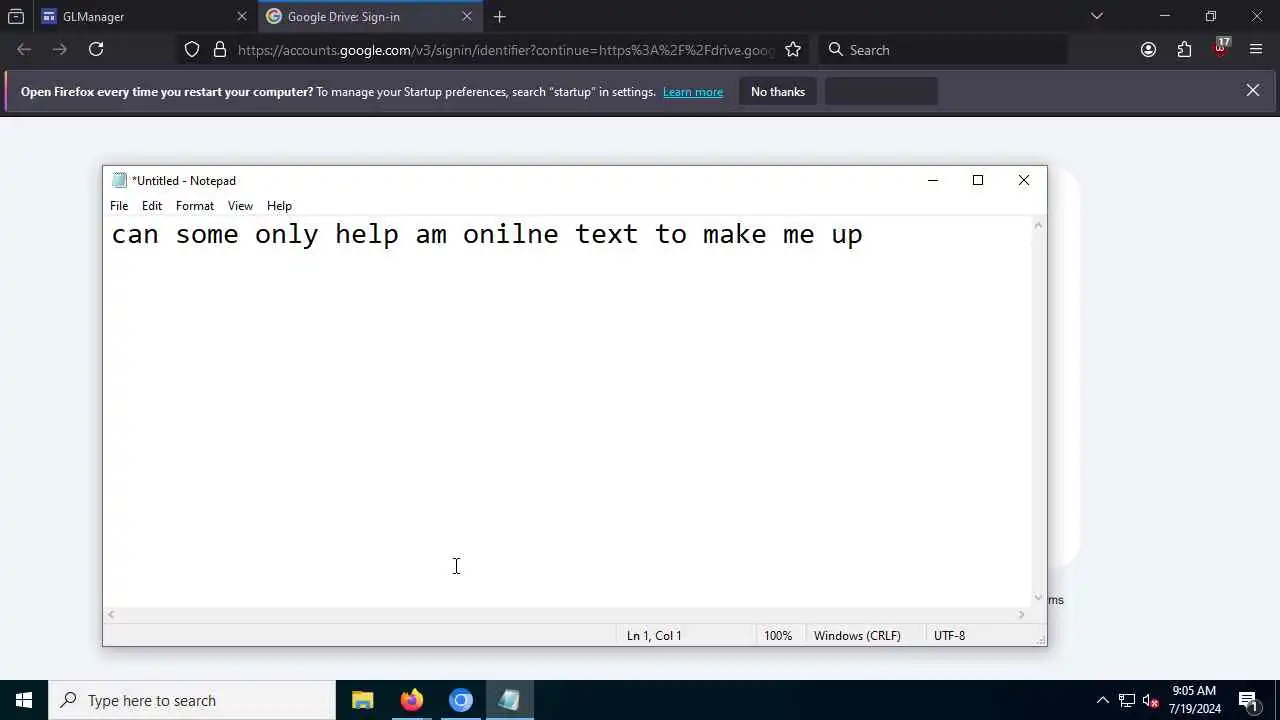Image resolution: width=1280 pixels, height=720 pixels.
Task: Maximize the Notepad window
Action: pyautogui.click(x=978, y=180)
